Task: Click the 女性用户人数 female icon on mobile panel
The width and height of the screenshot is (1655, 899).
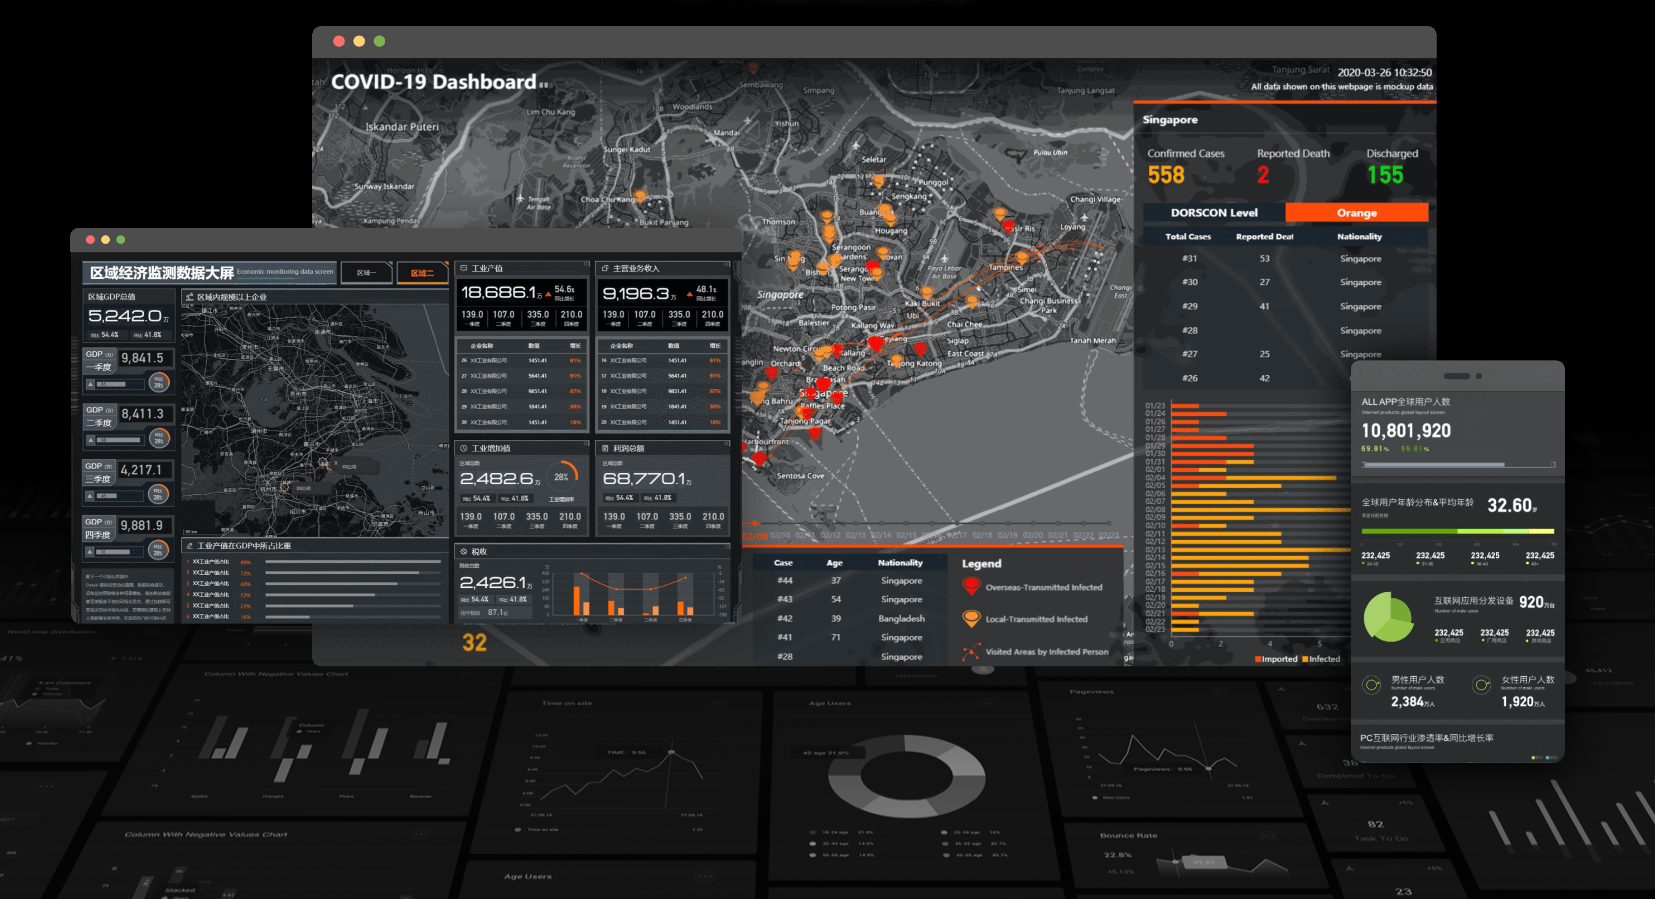Action: pos(1482,685)
